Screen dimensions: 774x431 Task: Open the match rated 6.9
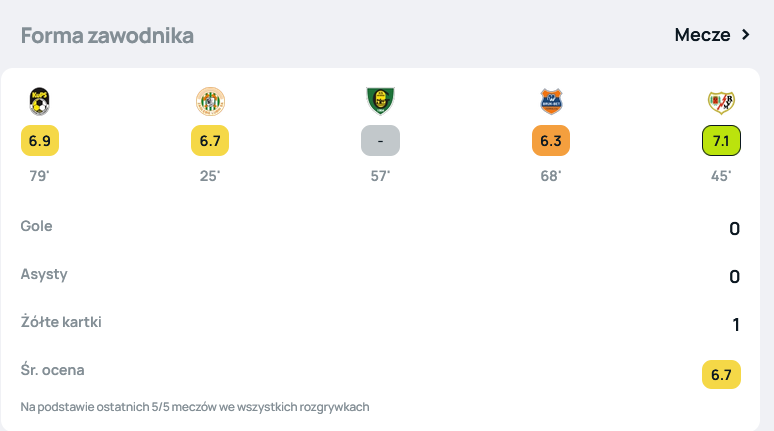[x=40, y=141]
